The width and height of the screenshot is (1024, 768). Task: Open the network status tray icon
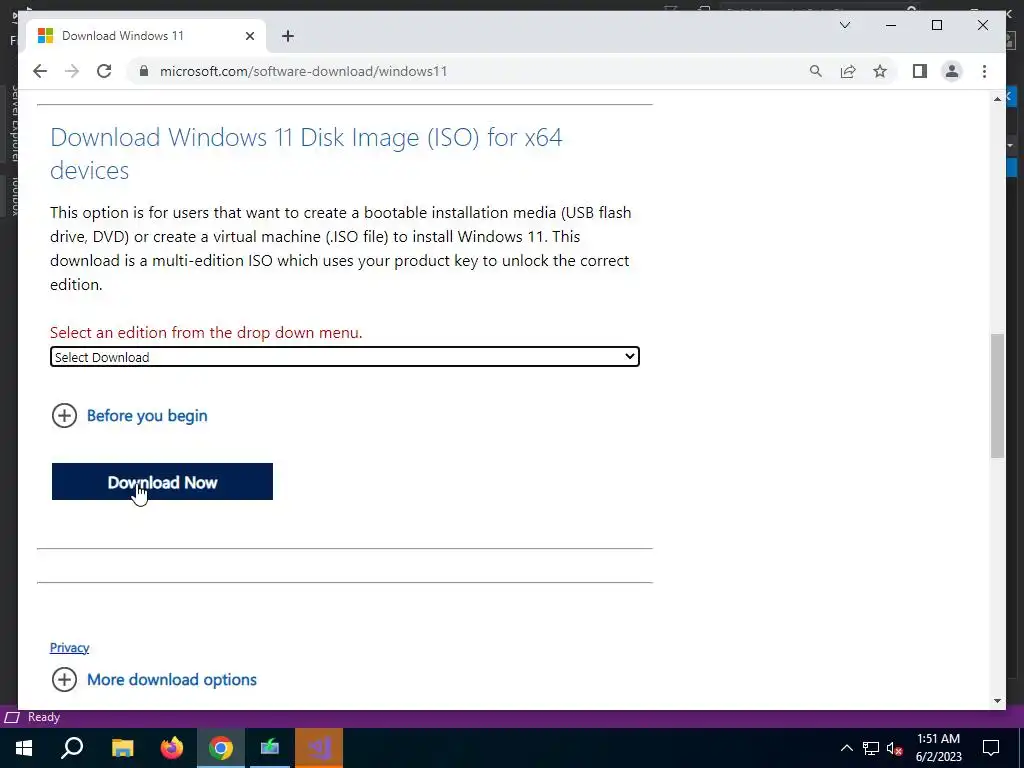[x=871, y=748]
